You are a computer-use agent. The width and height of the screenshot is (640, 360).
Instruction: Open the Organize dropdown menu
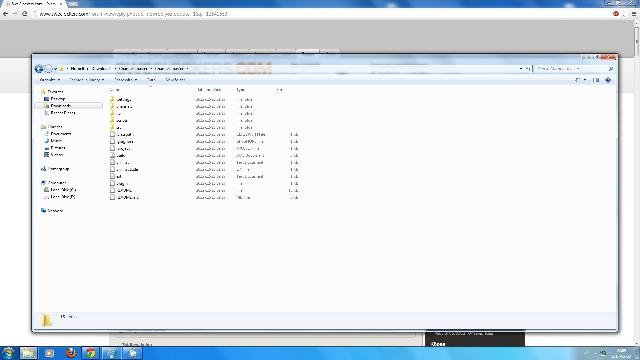click(49, 80)
